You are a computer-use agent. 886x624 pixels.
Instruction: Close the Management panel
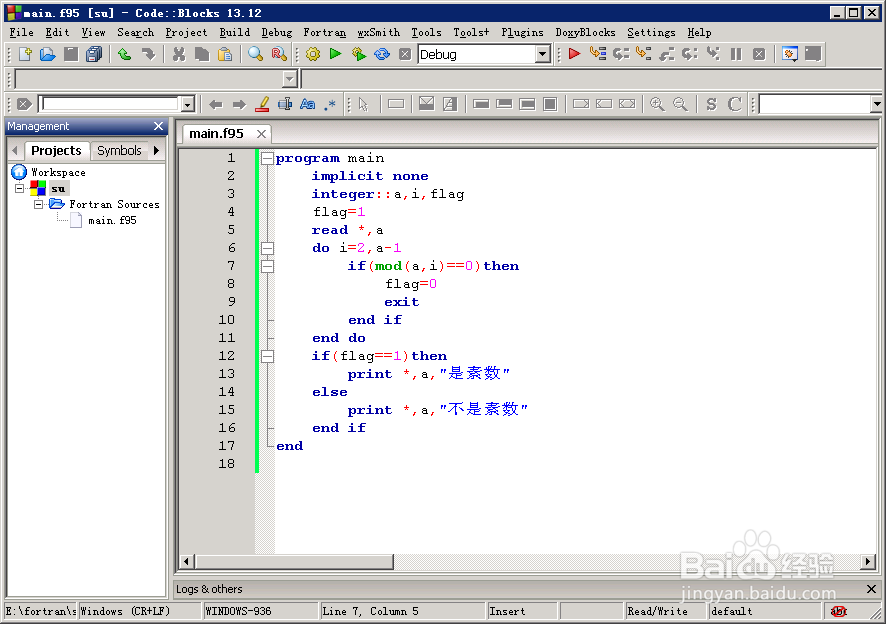[158, 126]
